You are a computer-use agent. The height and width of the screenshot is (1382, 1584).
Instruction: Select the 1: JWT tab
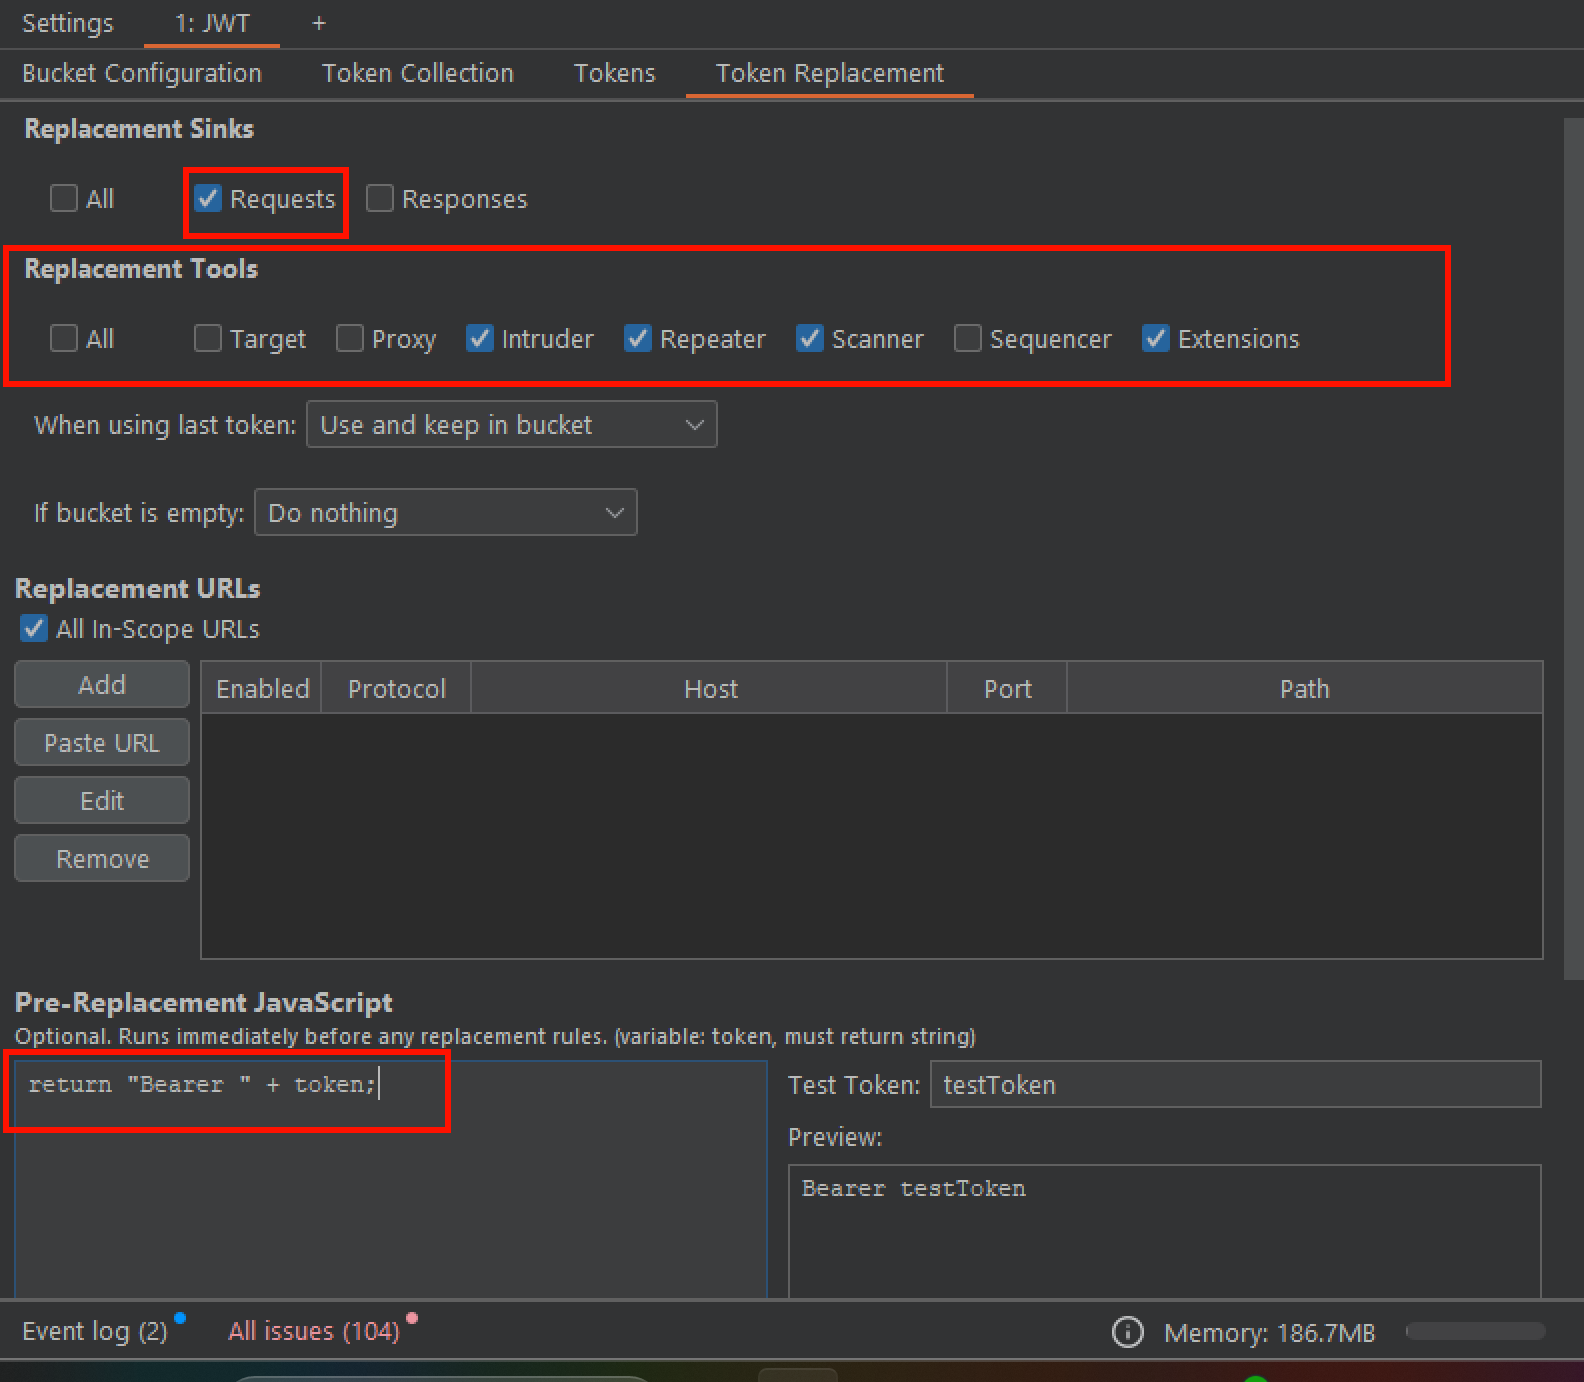pyautogui.click(x=212, y=23)
